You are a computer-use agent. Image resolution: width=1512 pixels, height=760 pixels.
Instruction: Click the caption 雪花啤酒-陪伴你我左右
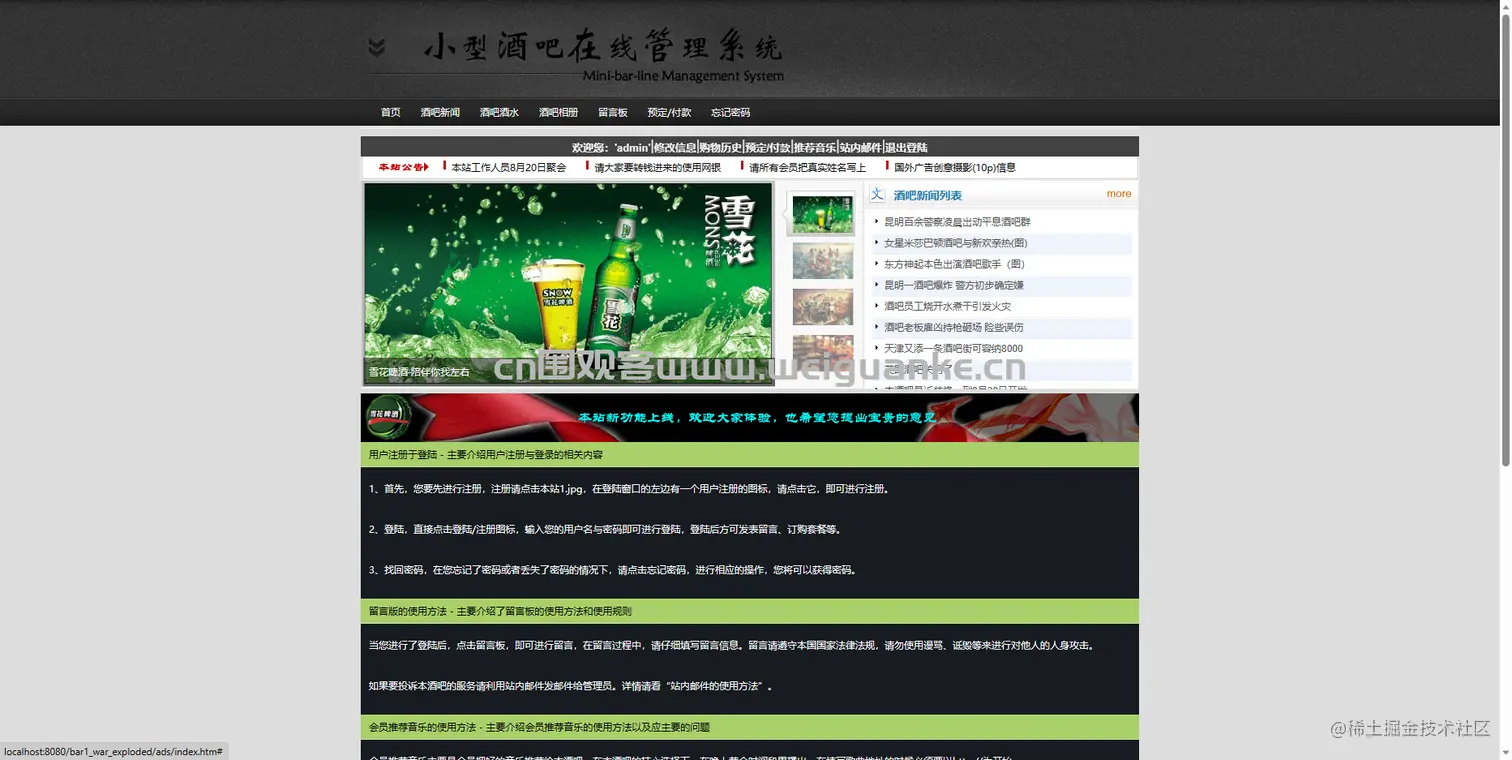pyautogui.click(x=419, y=372)
